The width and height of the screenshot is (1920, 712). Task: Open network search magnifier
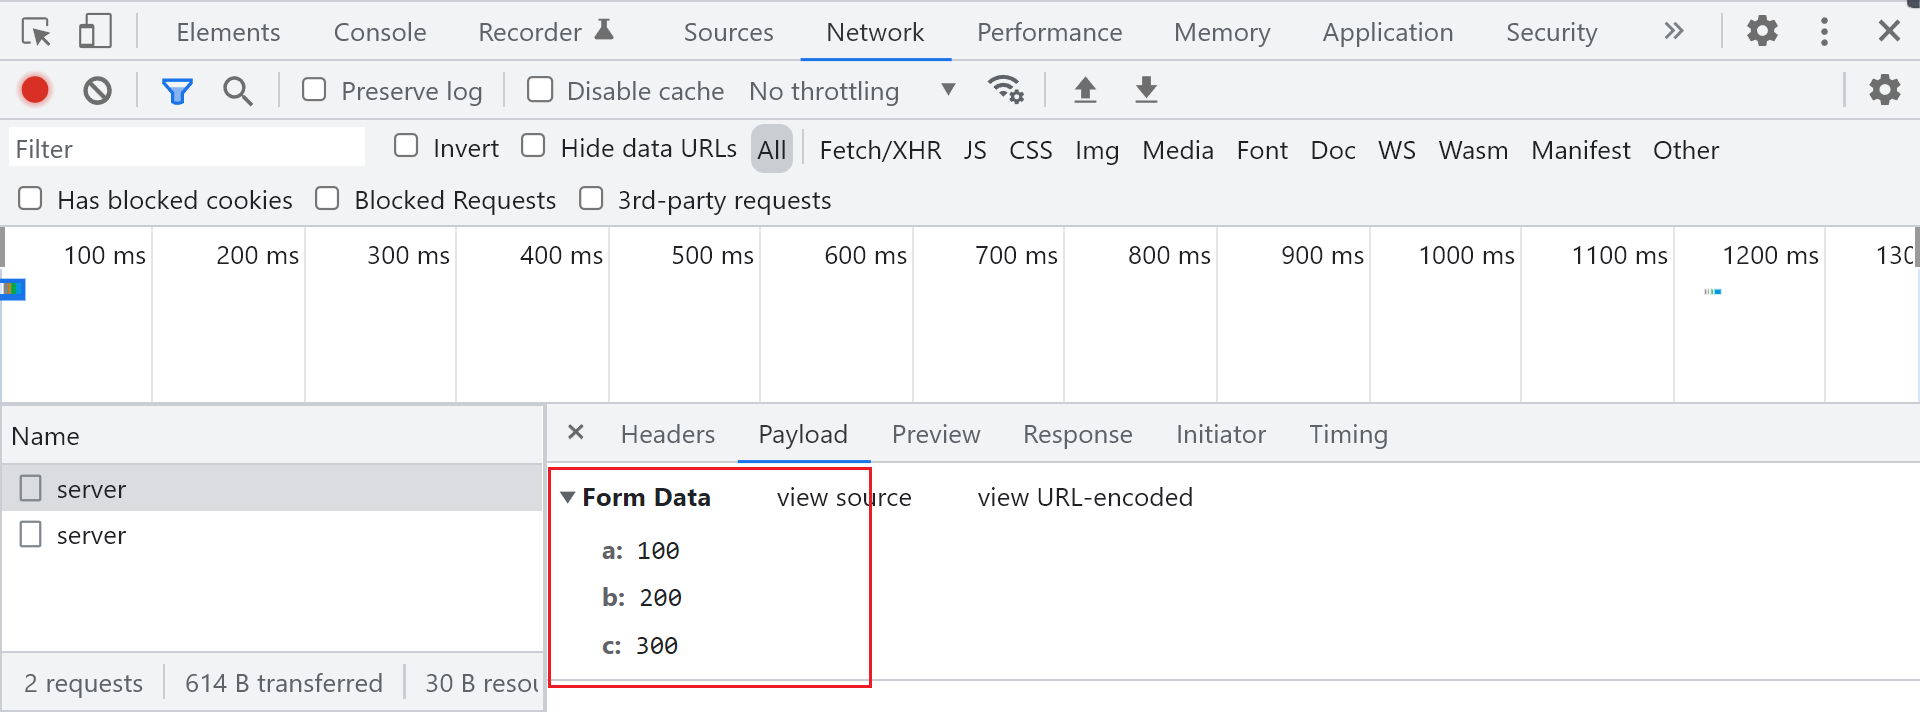point(237,91)
